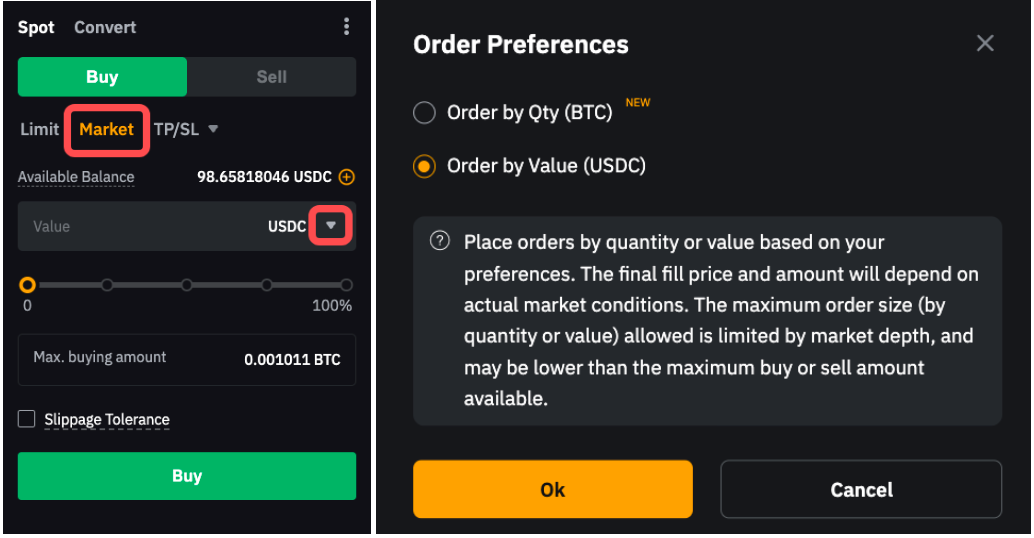The height and width of the screenshot is (538, 1034).
Task: Close the Order Preferences dialog
Action: click(985, 43)
